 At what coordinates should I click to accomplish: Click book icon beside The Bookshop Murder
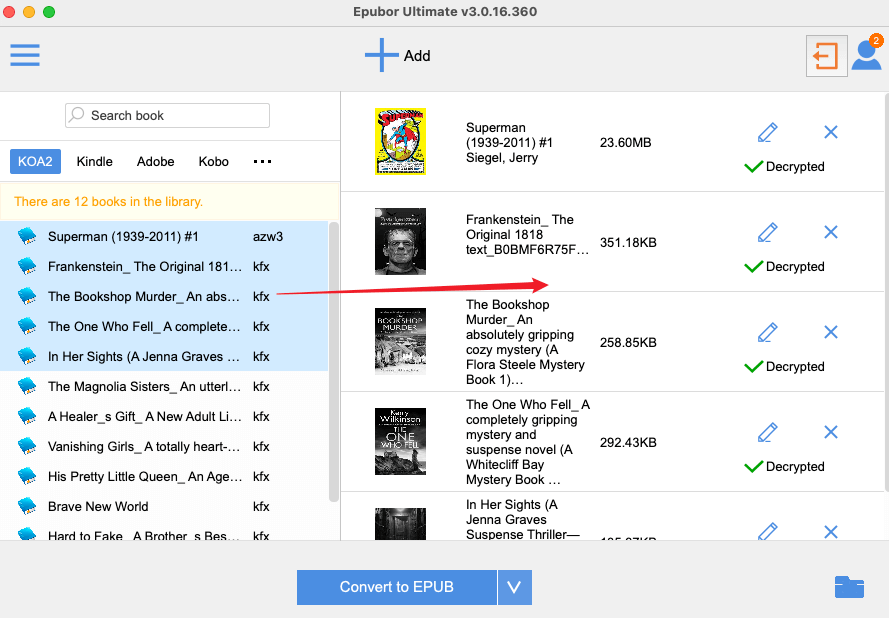tap(27, 297)
